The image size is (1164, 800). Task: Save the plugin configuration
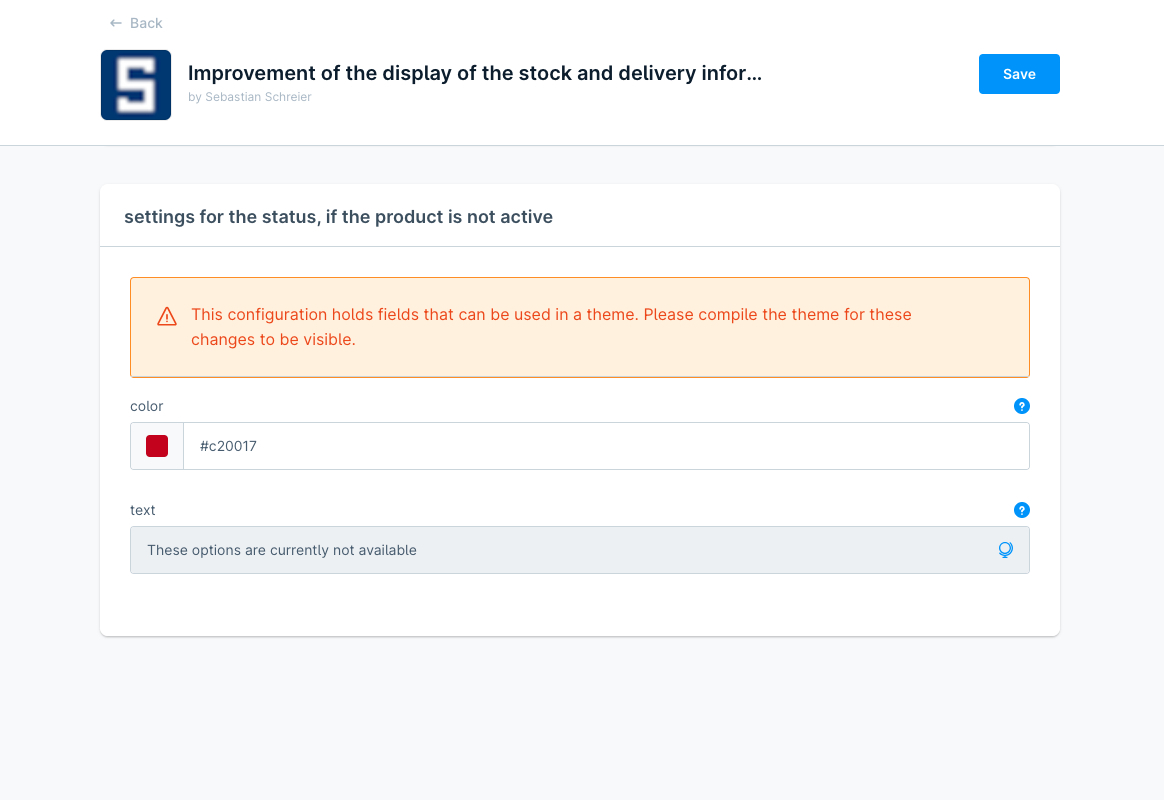click(x=1019, y=74)
